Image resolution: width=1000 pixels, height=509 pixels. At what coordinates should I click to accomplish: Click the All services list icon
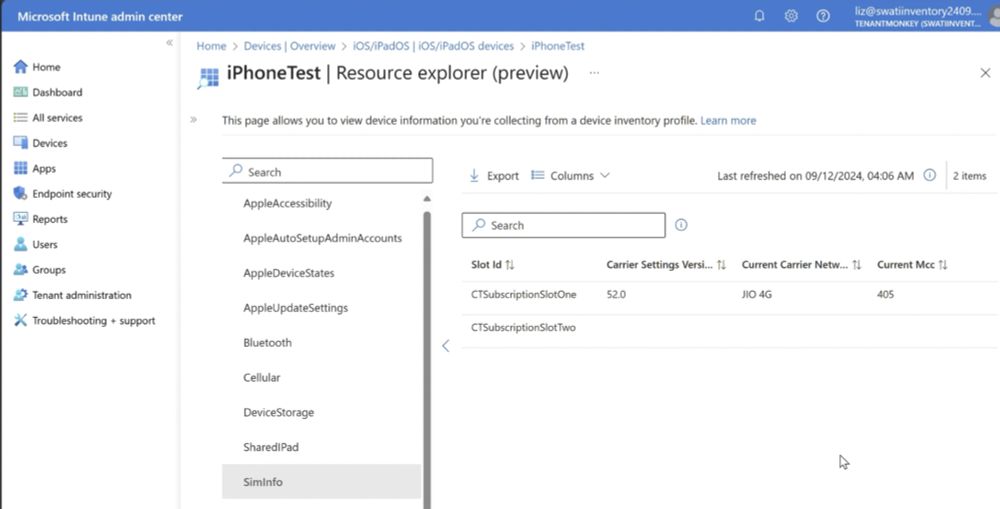point(20,117)
